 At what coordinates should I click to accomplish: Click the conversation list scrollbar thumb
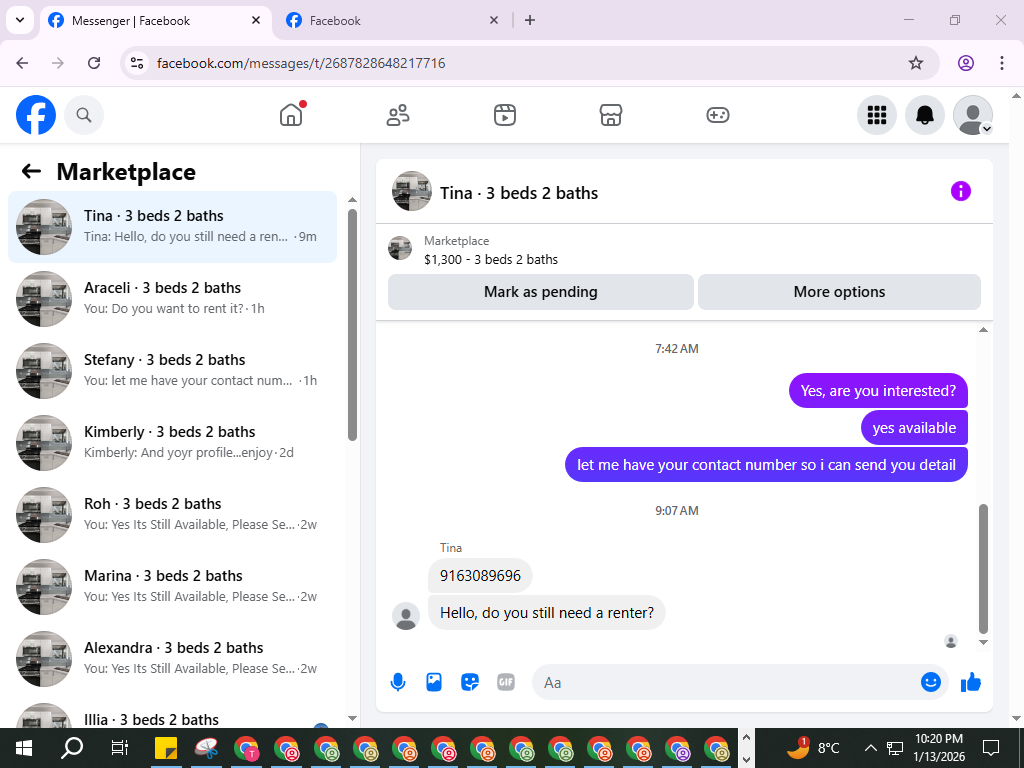pos(353,325)
